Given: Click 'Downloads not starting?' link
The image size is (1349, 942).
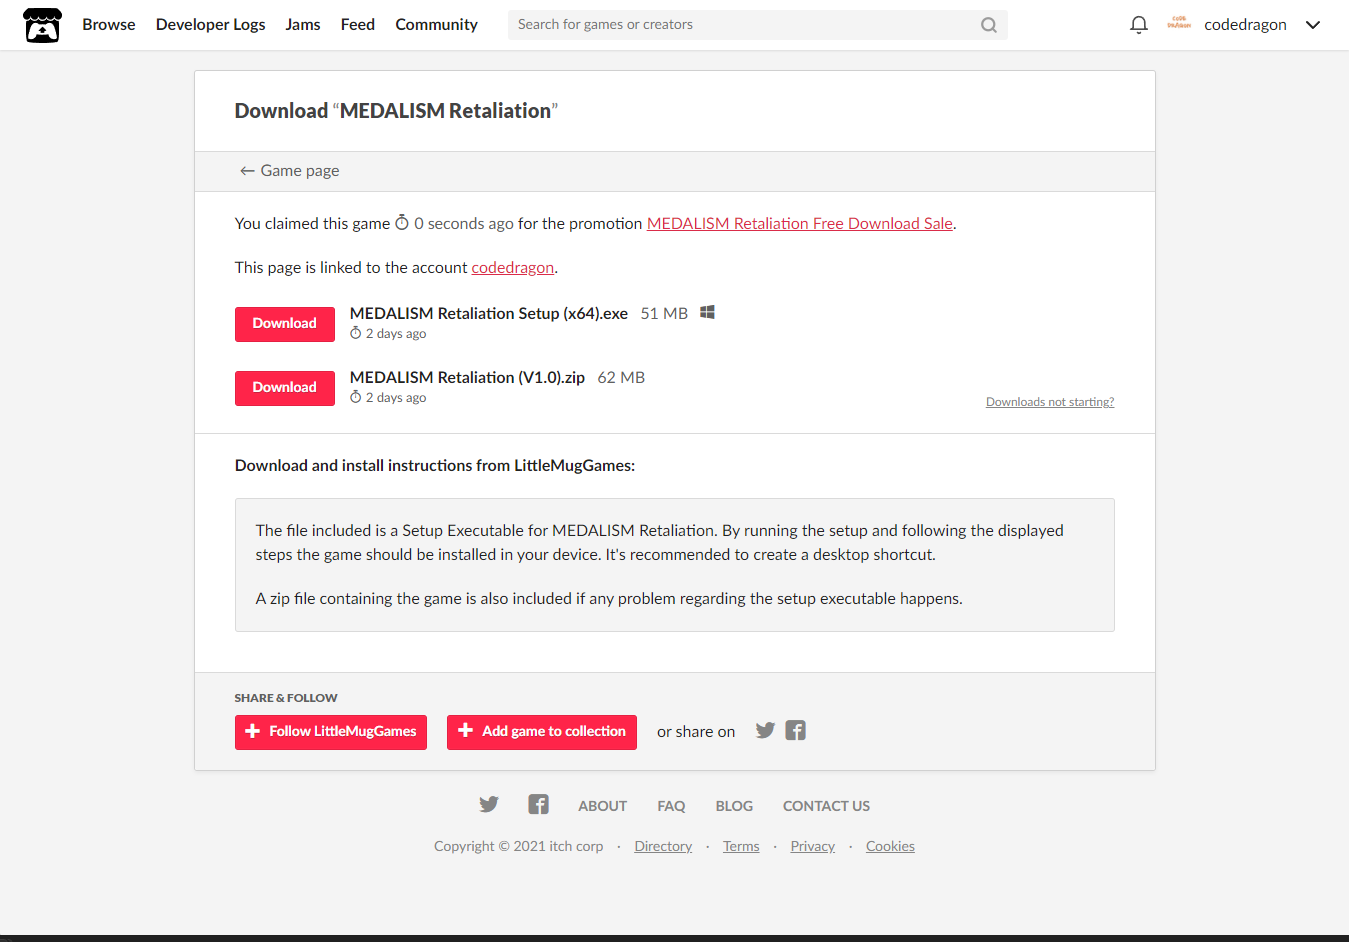Looking at the screenshot, I should pyautogui.click(x=1050, y=402).
